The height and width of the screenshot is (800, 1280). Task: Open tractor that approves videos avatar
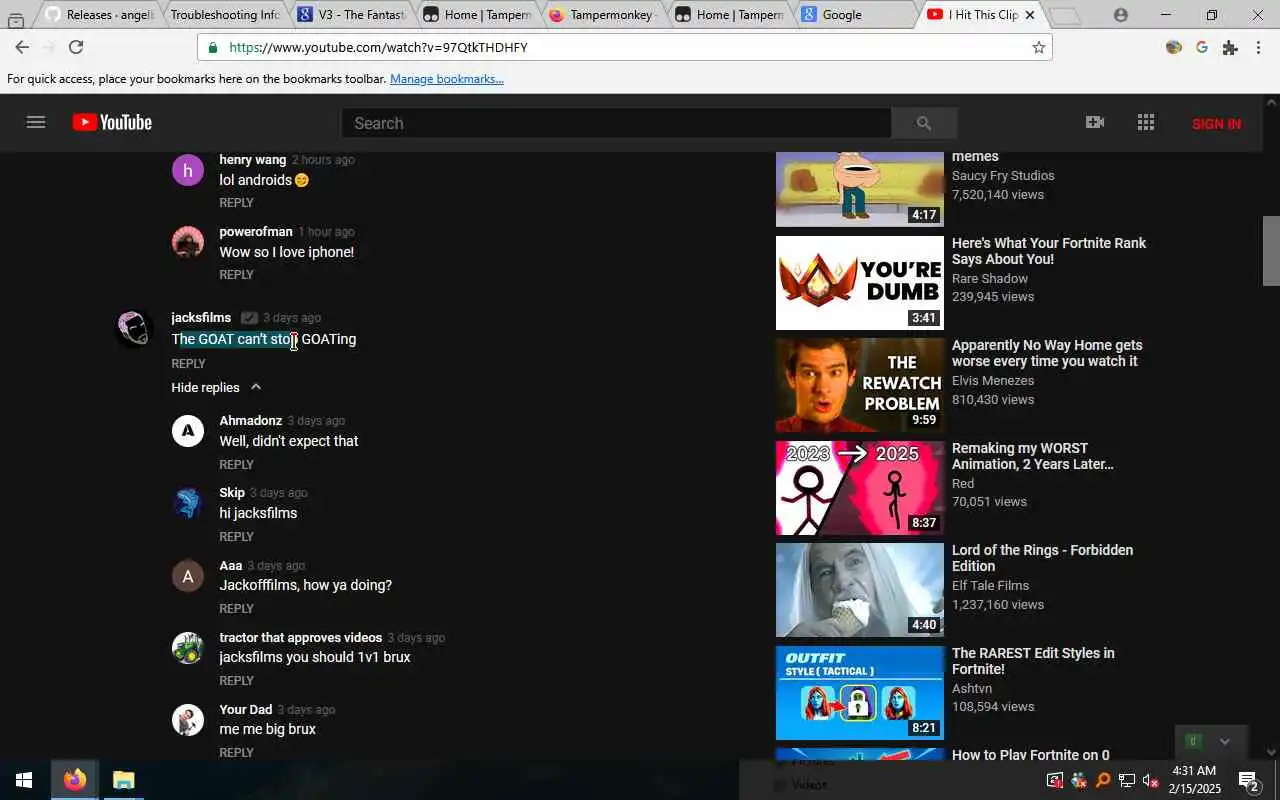188,648
